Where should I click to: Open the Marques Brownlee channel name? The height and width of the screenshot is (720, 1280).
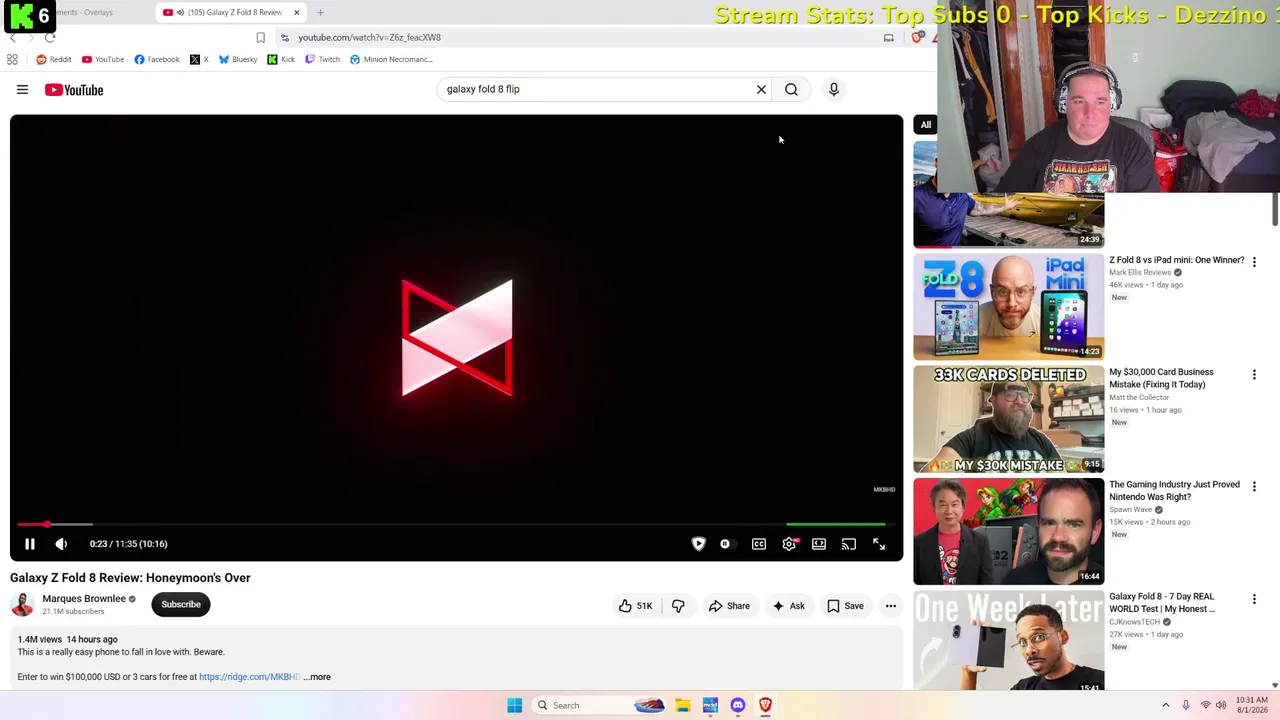coord(84,599)
